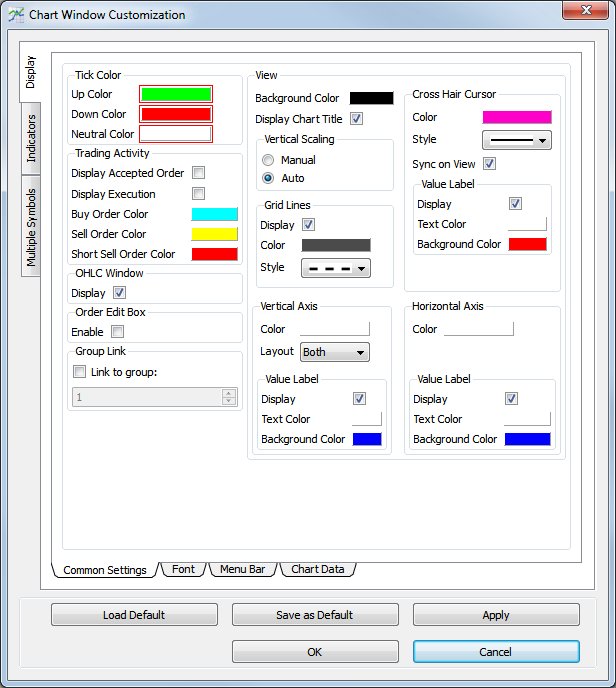Open the Indicators side tab
Image resolution: width=616 pixels, height=688 pixels.
[x=31, y=139]
